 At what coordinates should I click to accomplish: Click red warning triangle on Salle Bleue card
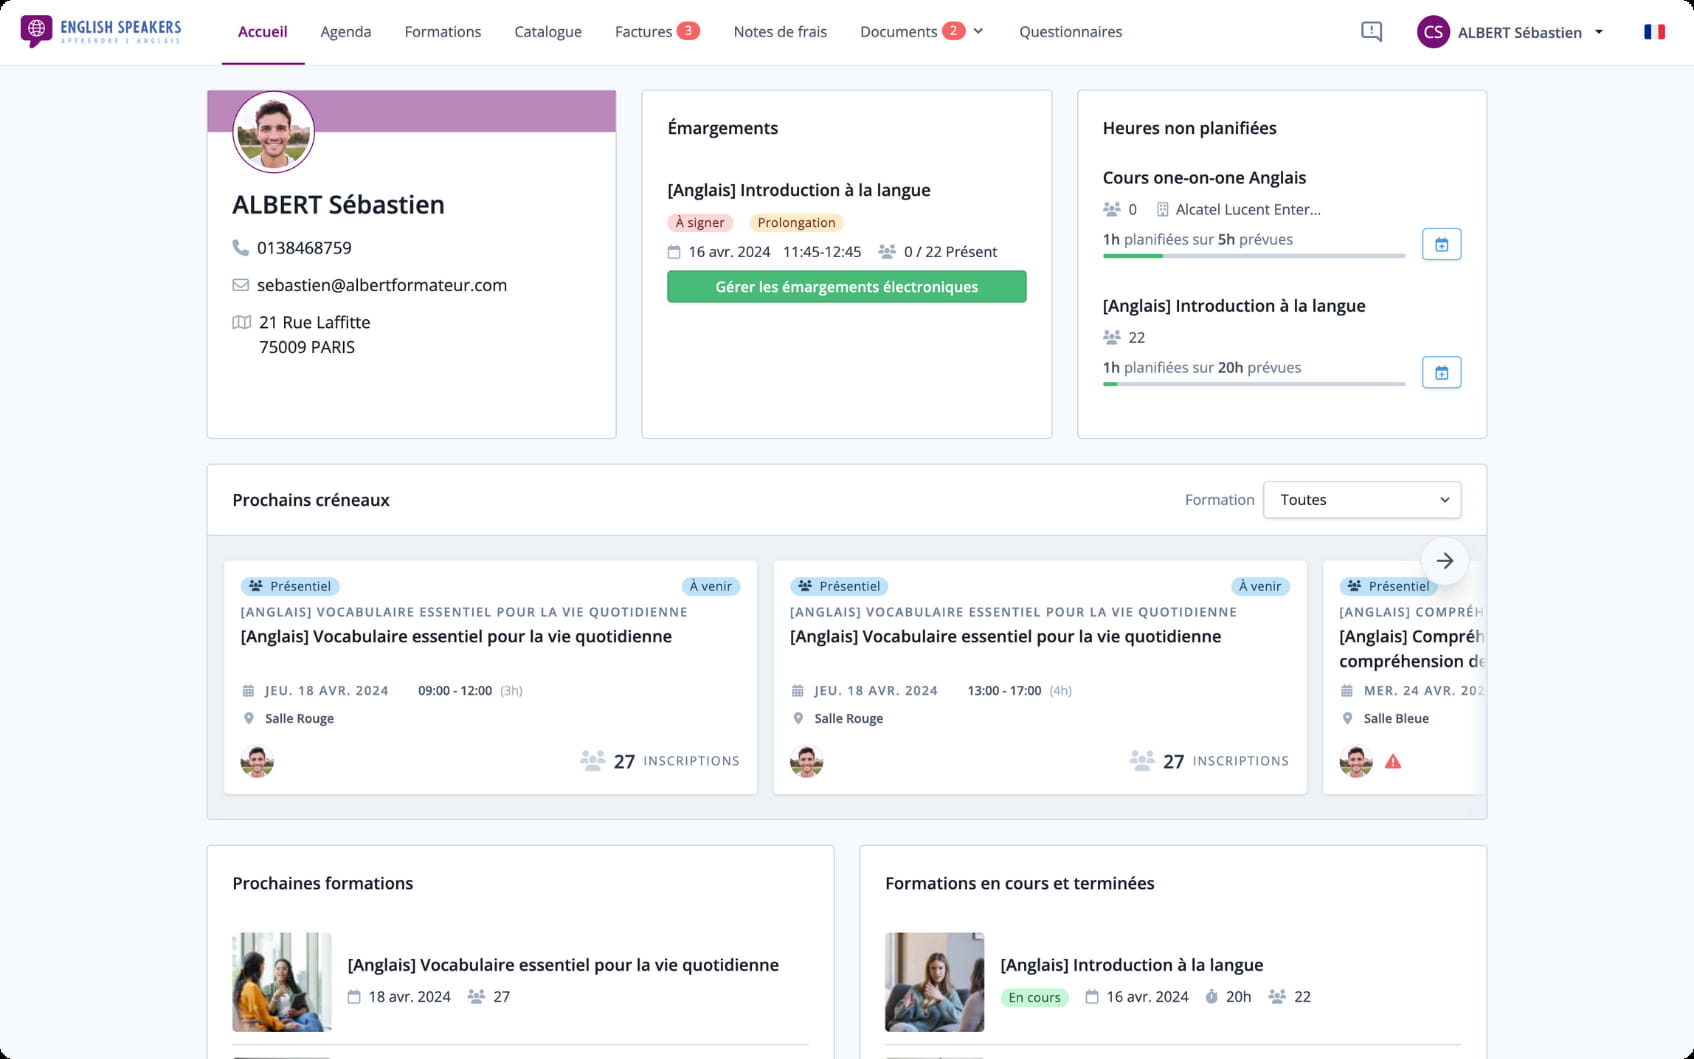pos(1393,762)
